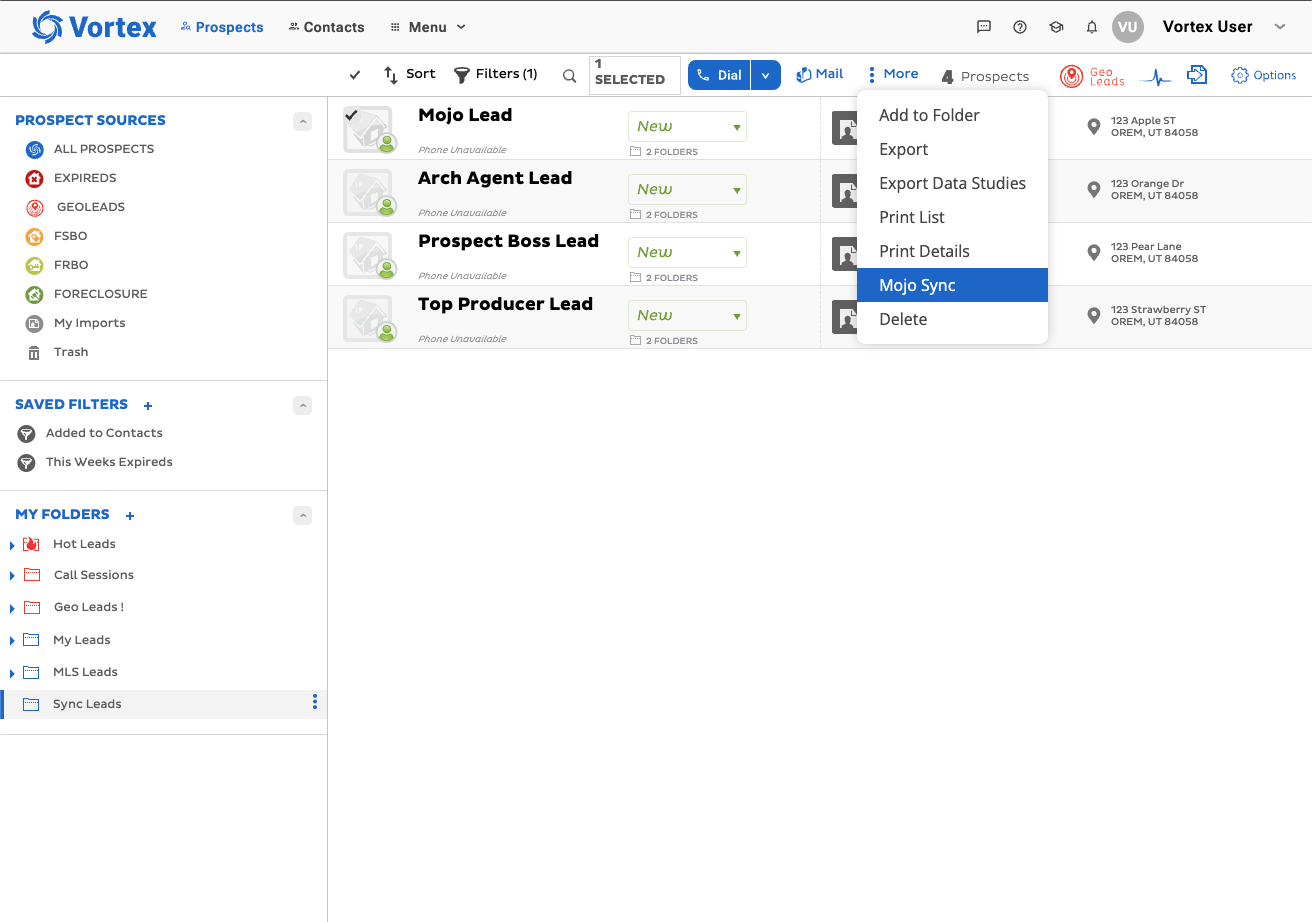Click the Dial button
This screenshot has height=922, width=1312.
point(719,75)
